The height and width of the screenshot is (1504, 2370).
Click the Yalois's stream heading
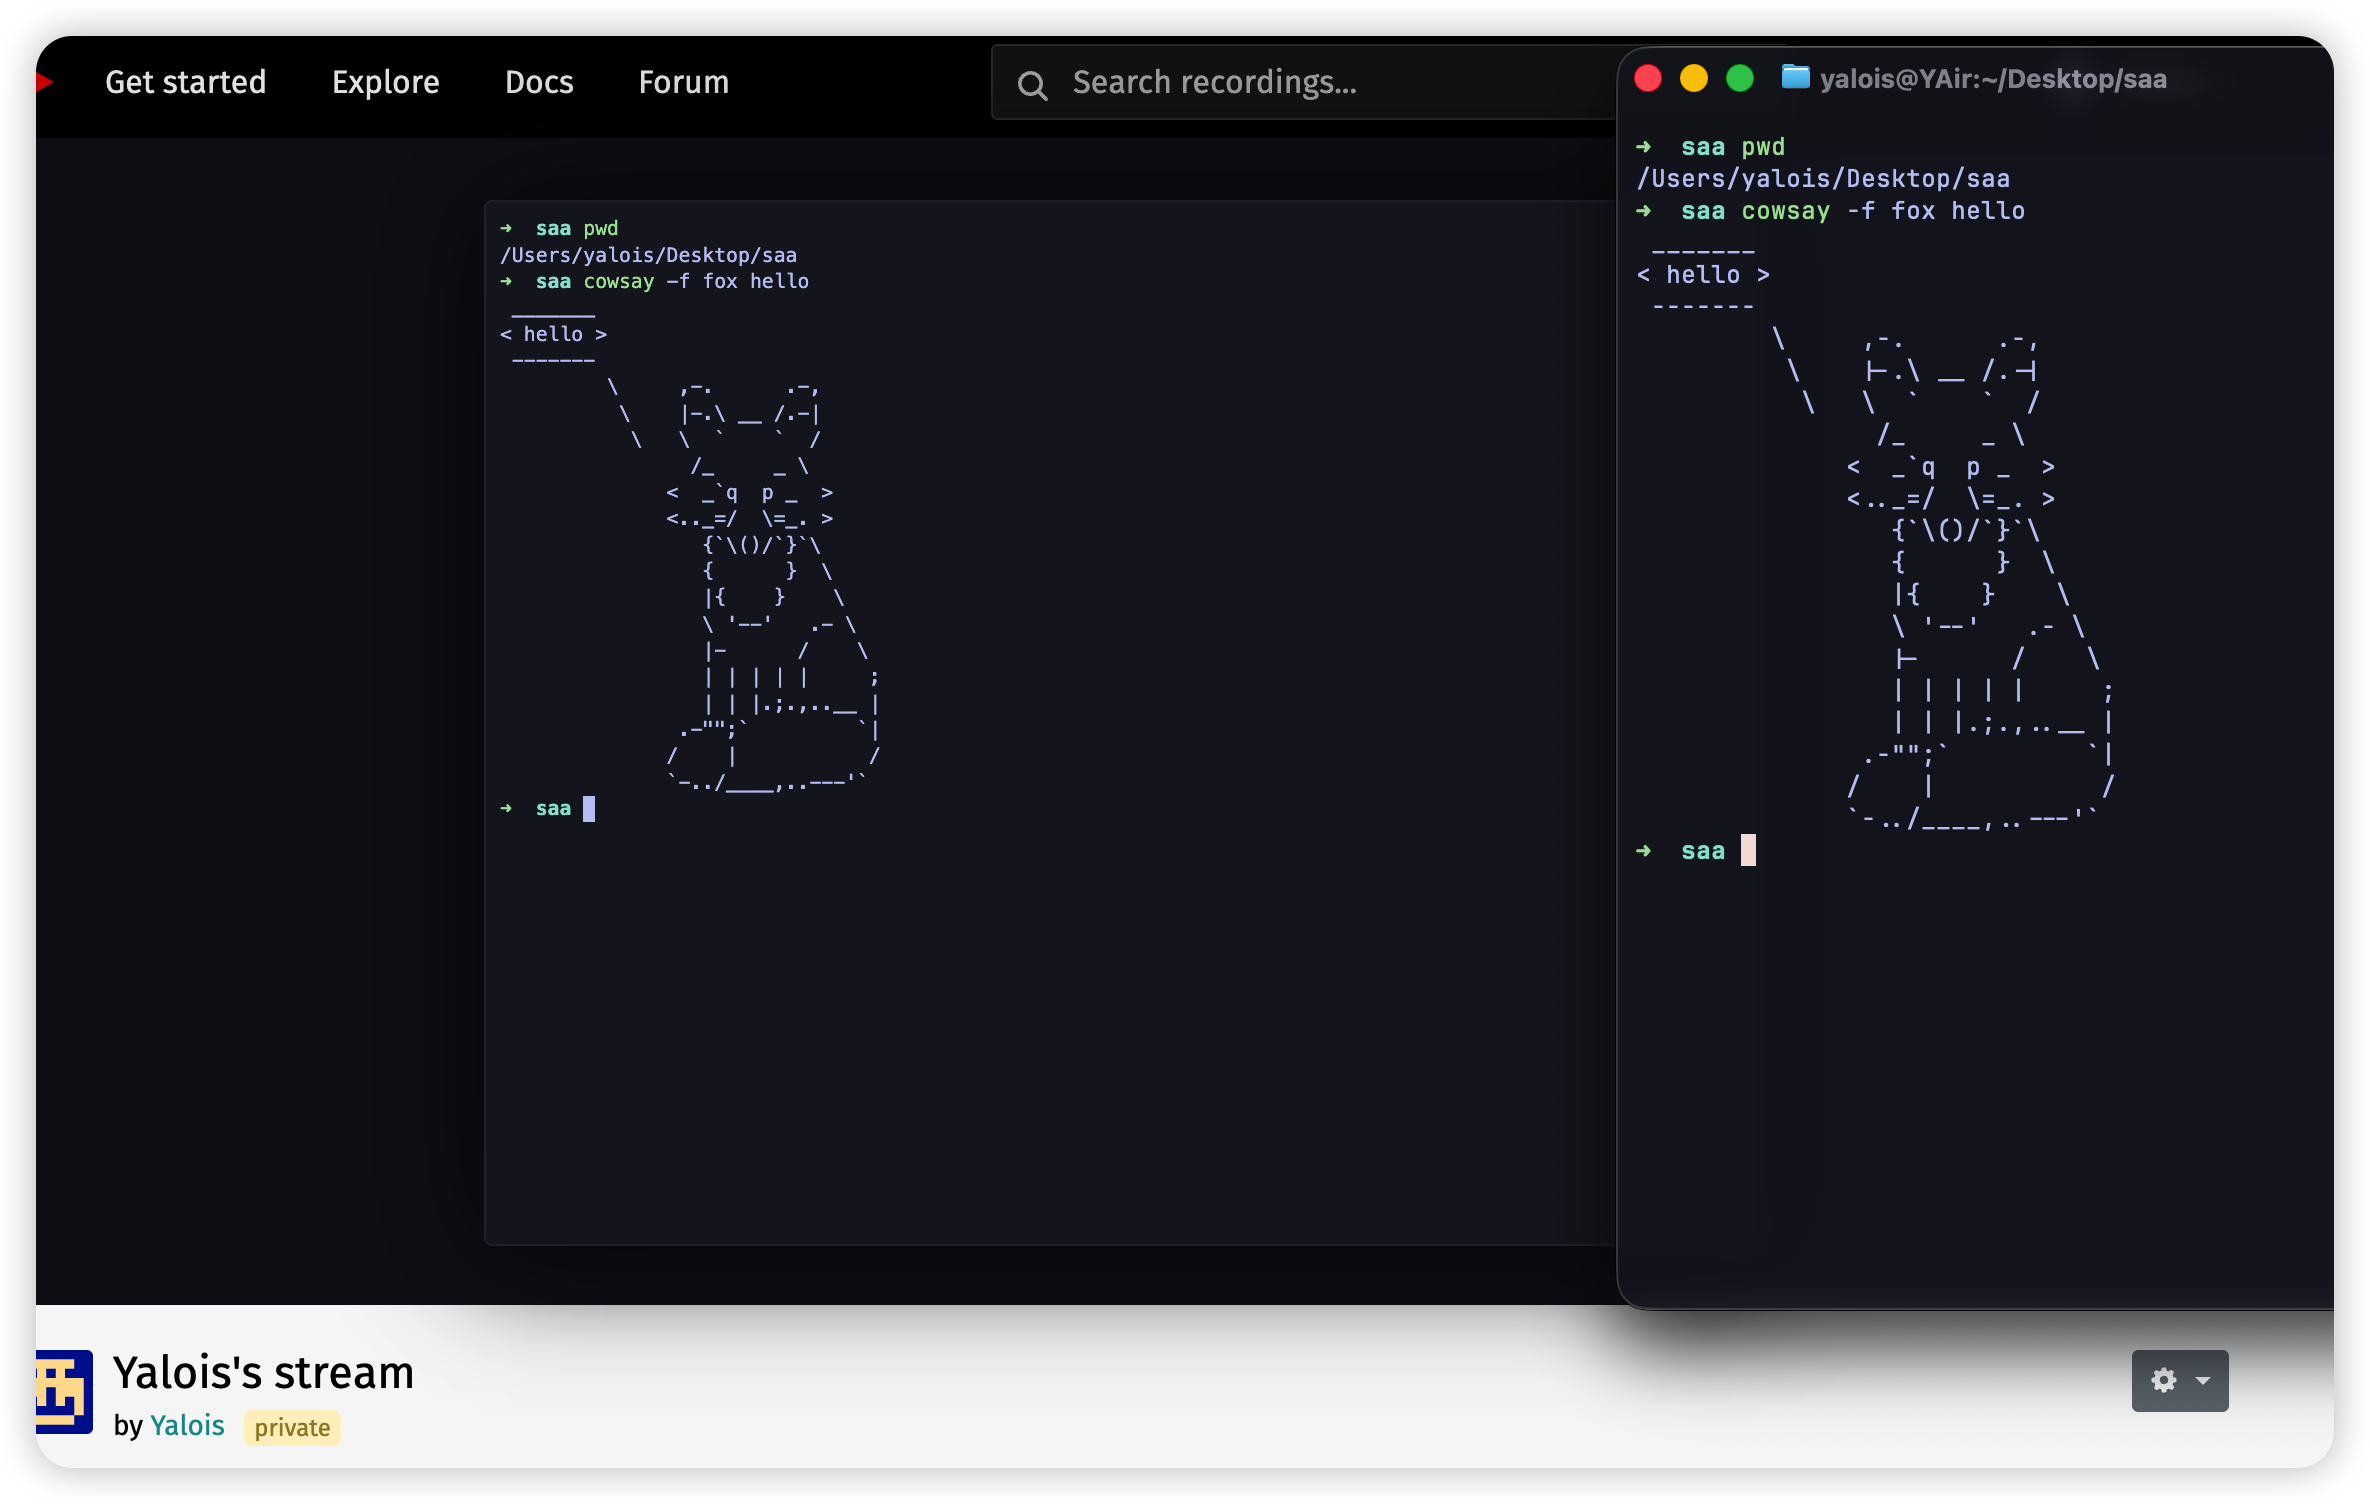click(x=263, y=1372)
